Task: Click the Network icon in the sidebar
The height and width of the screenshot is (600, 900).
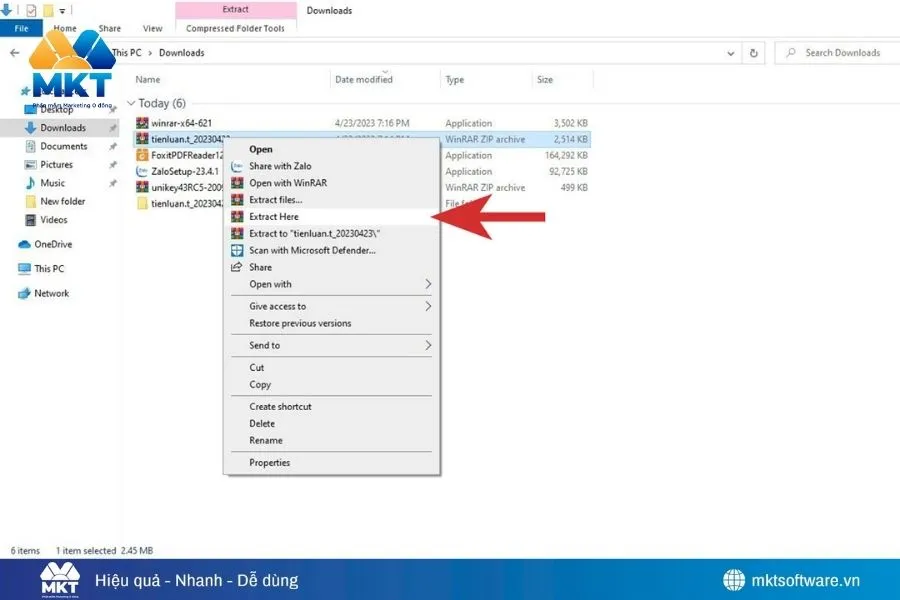Action: pyautogui.click(x=25, y=293)
